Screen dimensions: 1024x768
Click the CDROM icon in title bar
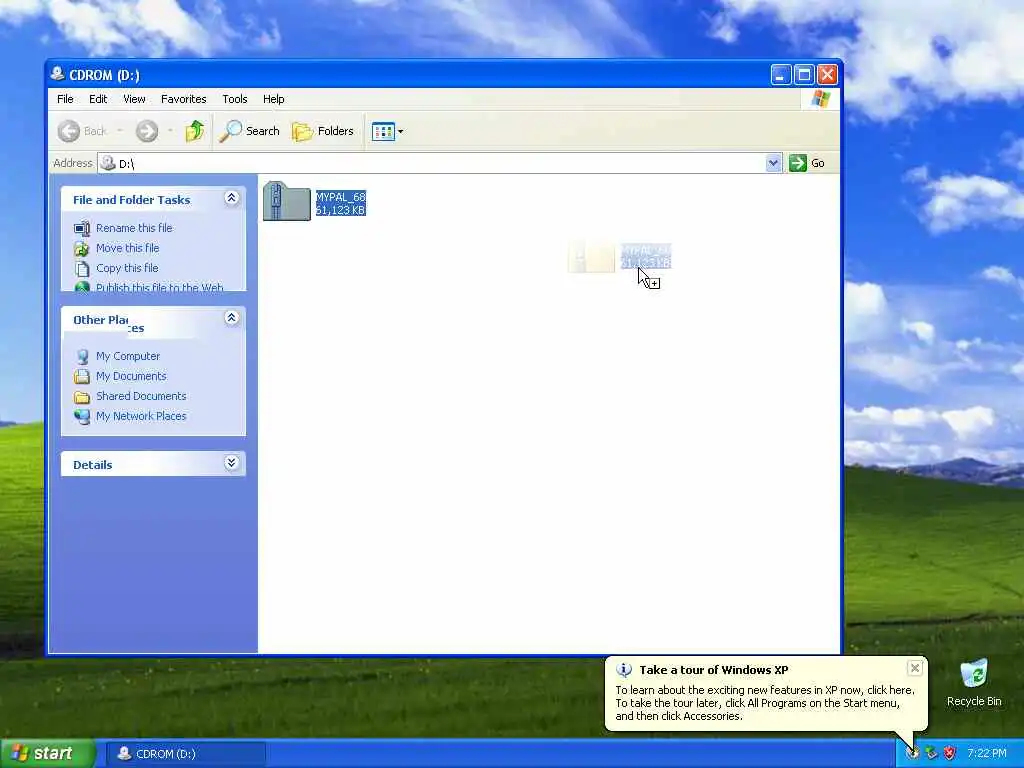click(57, 74)
